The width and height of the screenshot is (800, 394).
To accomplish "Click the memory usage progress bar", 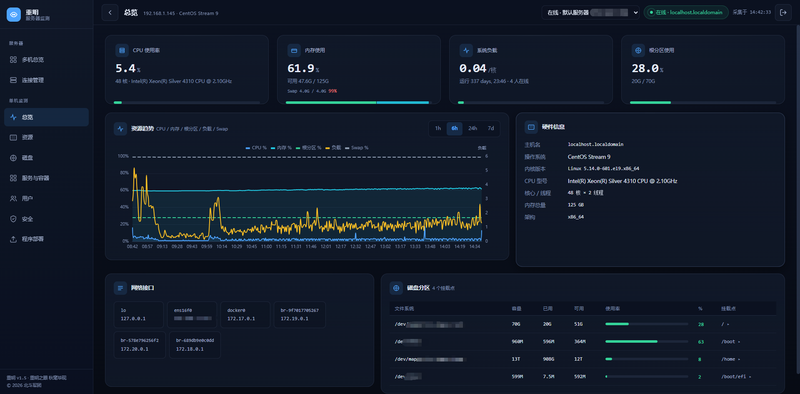I will tap(357, 103).
